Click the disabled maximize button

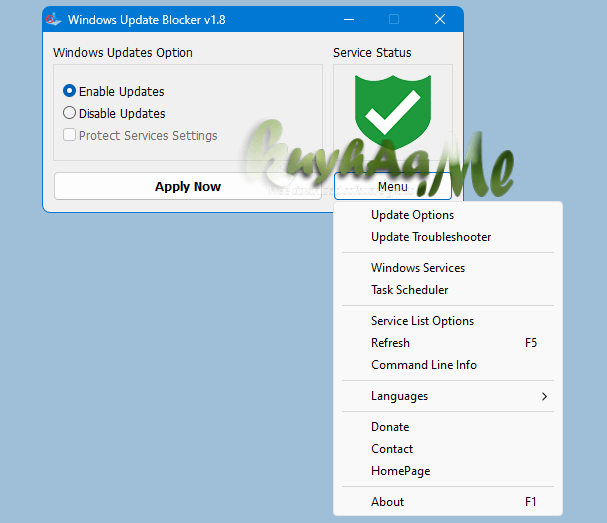[394, 19]
